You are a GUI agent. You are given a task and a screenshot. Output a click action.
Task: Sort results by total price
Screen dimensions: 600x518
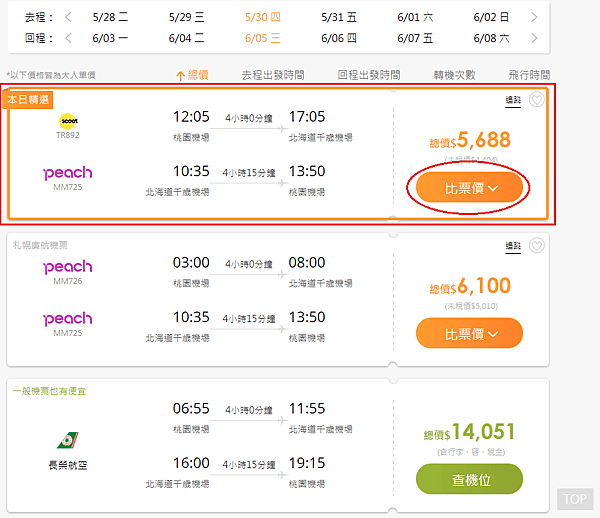tap(192, 75)
